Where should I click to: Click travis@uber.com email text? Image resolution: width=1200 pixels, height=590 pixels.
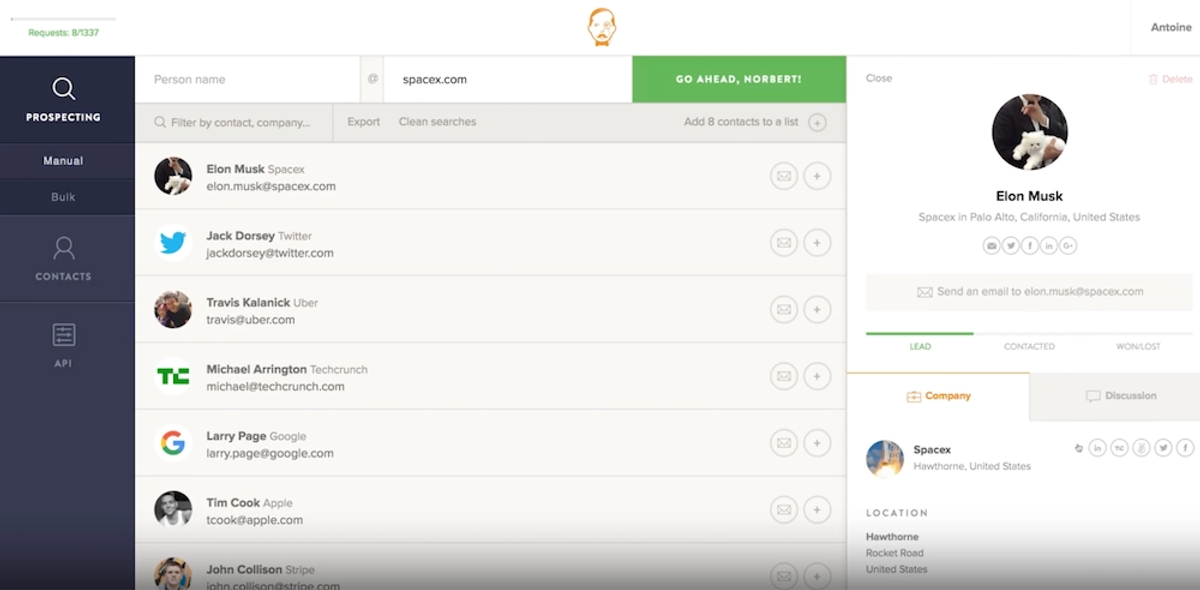(x=250, y=320)
